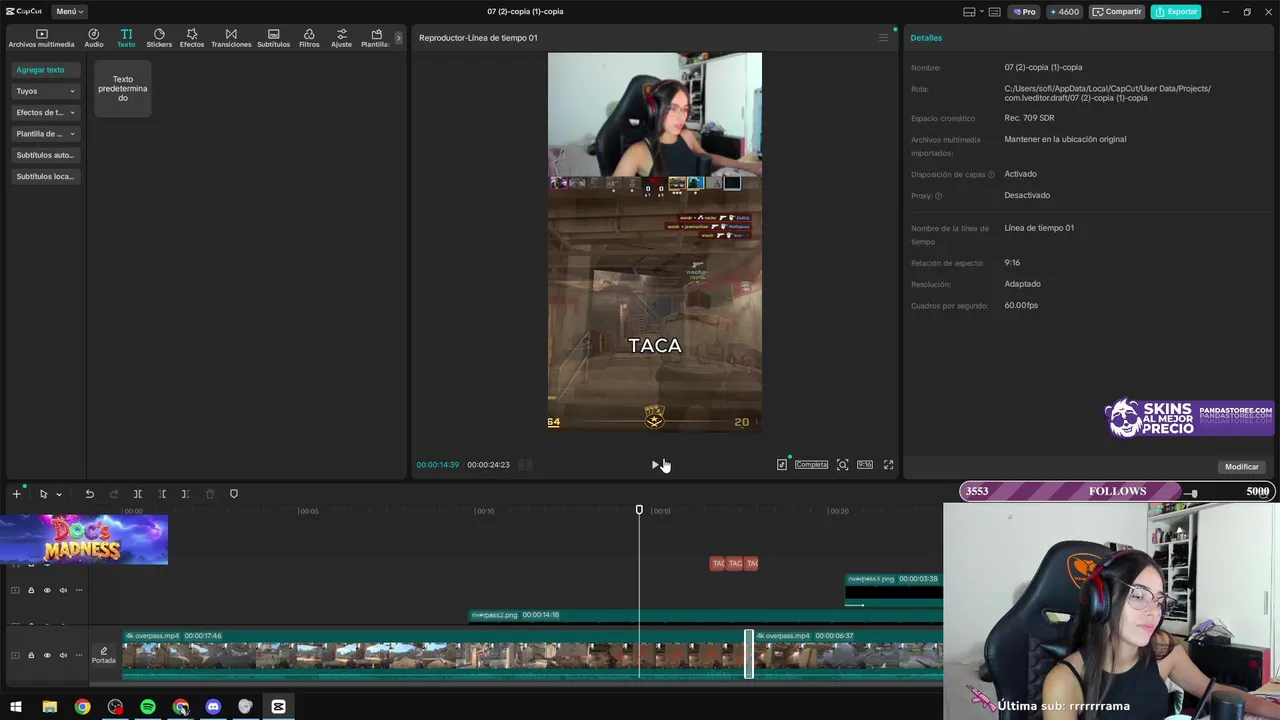Redo the last action
Image resolution: width=1280 pixels, height=720 pixels.
[x=113, y=494]
